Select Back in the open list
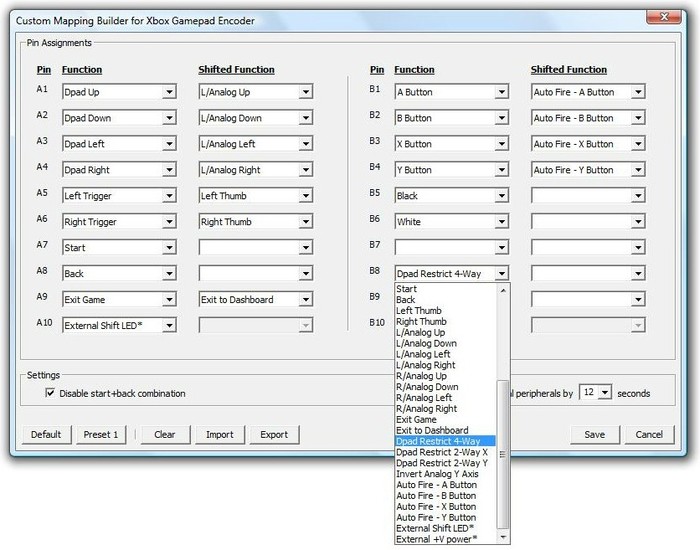The height and width of the screenshot is (550, 700). [446, 300]
